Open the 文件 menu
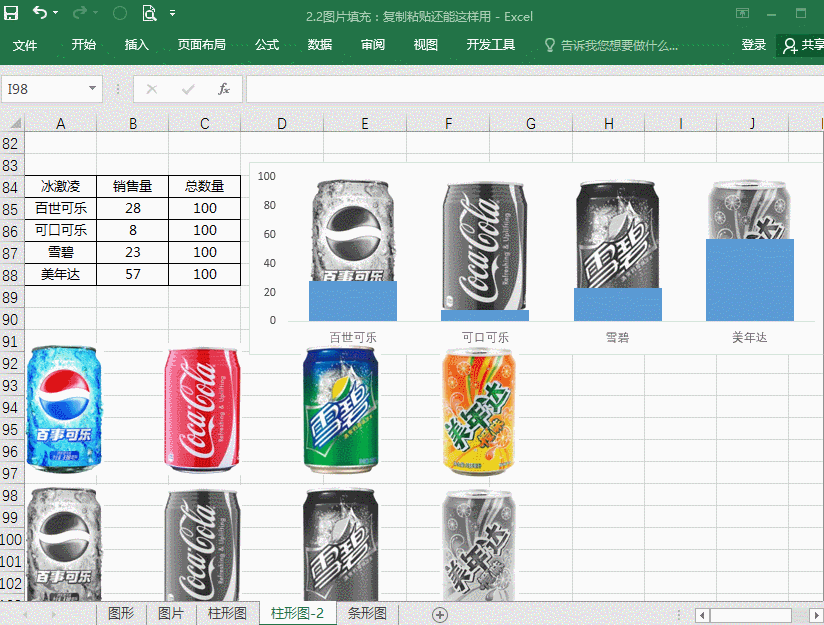 coord(25,45)
